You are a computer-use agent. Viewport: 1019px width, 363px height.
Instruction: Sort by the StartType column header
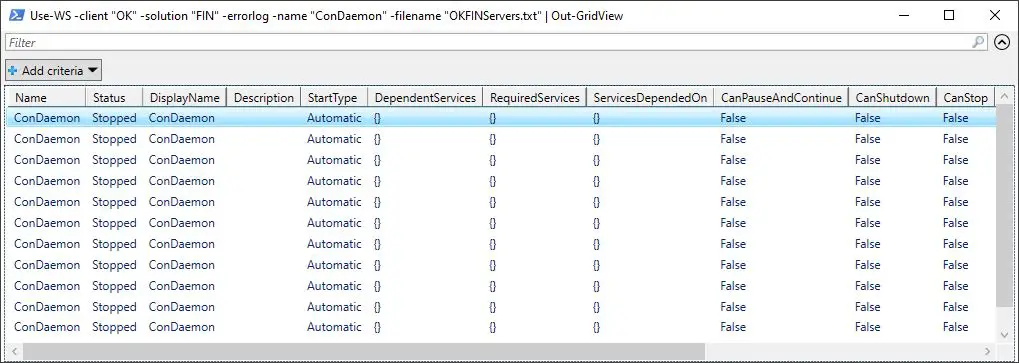coord(335,97)
